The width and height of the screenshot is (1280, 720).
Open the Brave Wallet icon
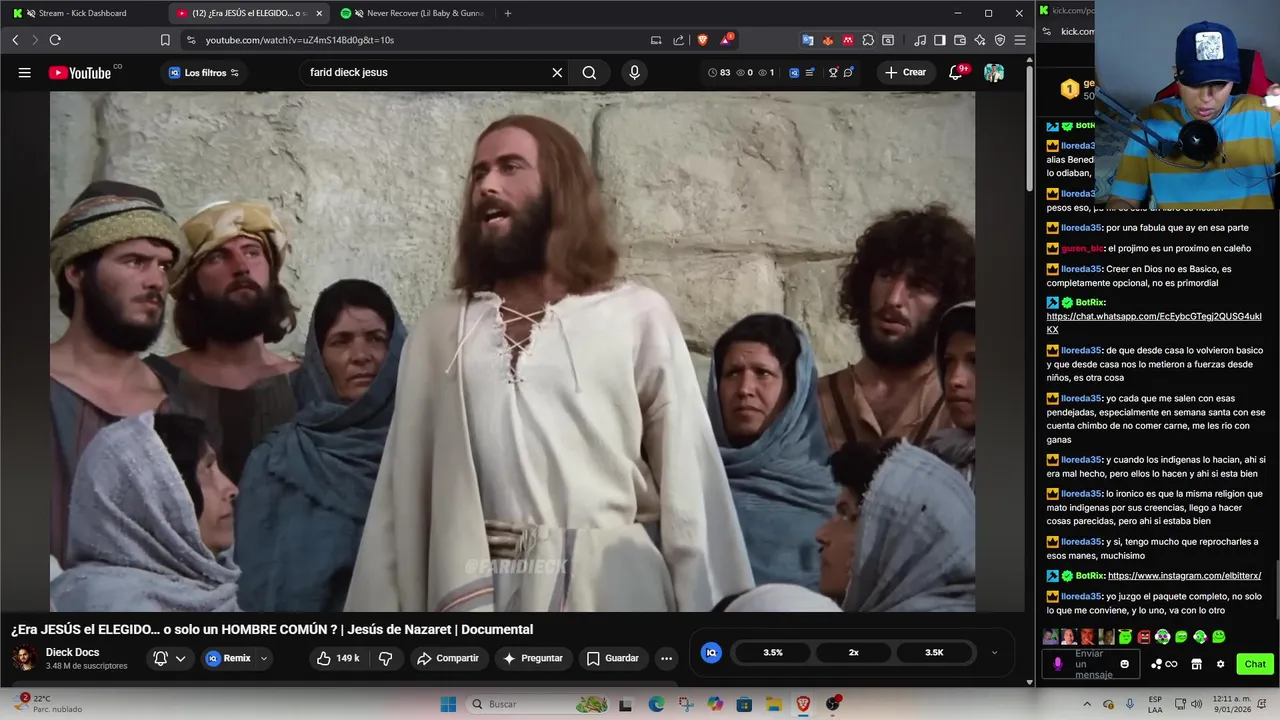pos(960,40)
